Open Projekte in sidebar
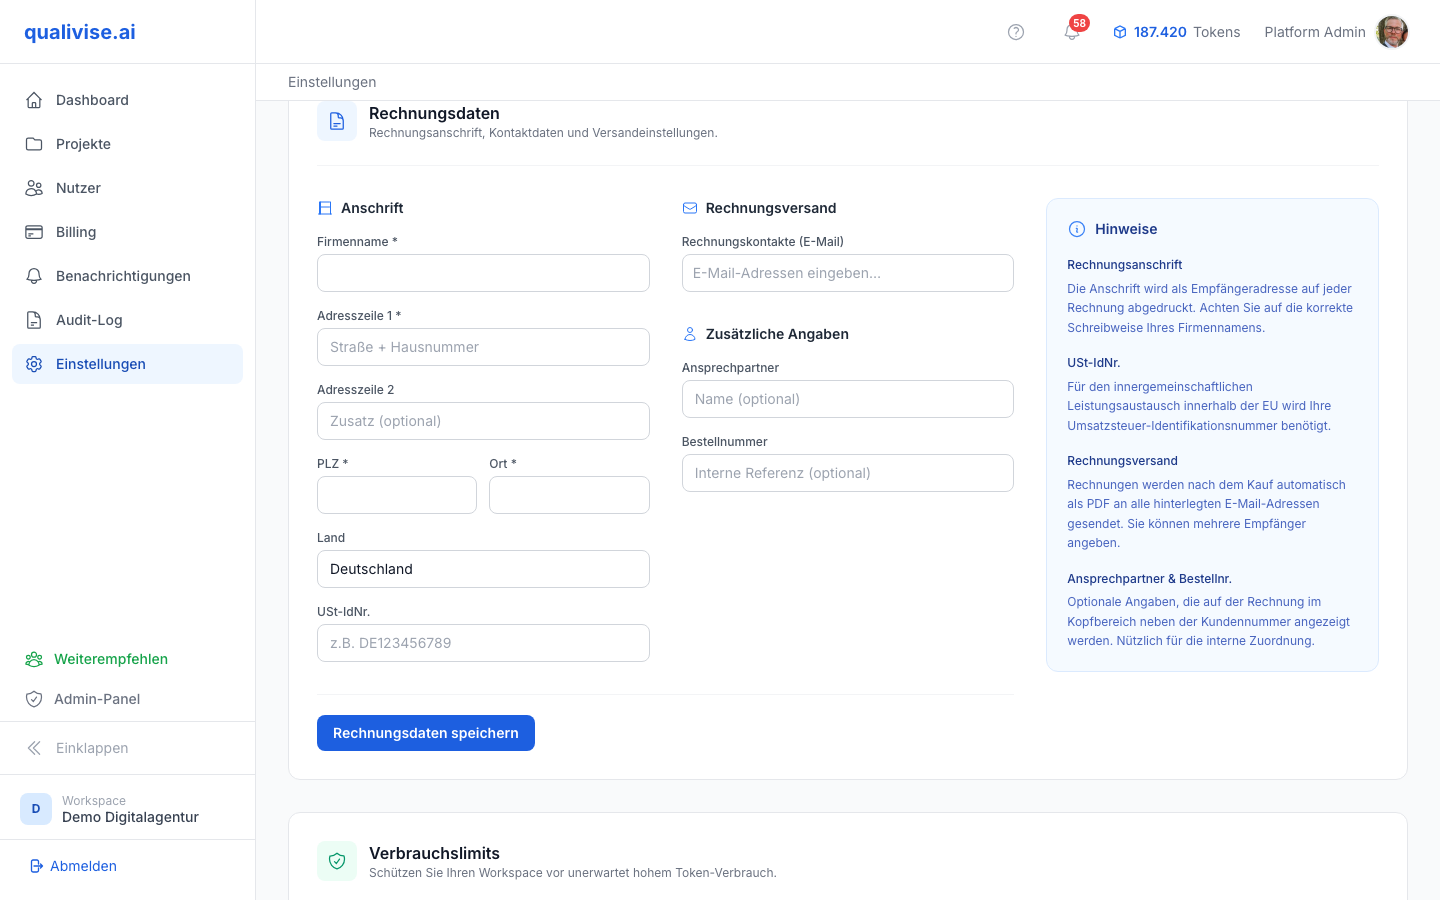Screen dimensions: 1440x900 tap(127, 144)
